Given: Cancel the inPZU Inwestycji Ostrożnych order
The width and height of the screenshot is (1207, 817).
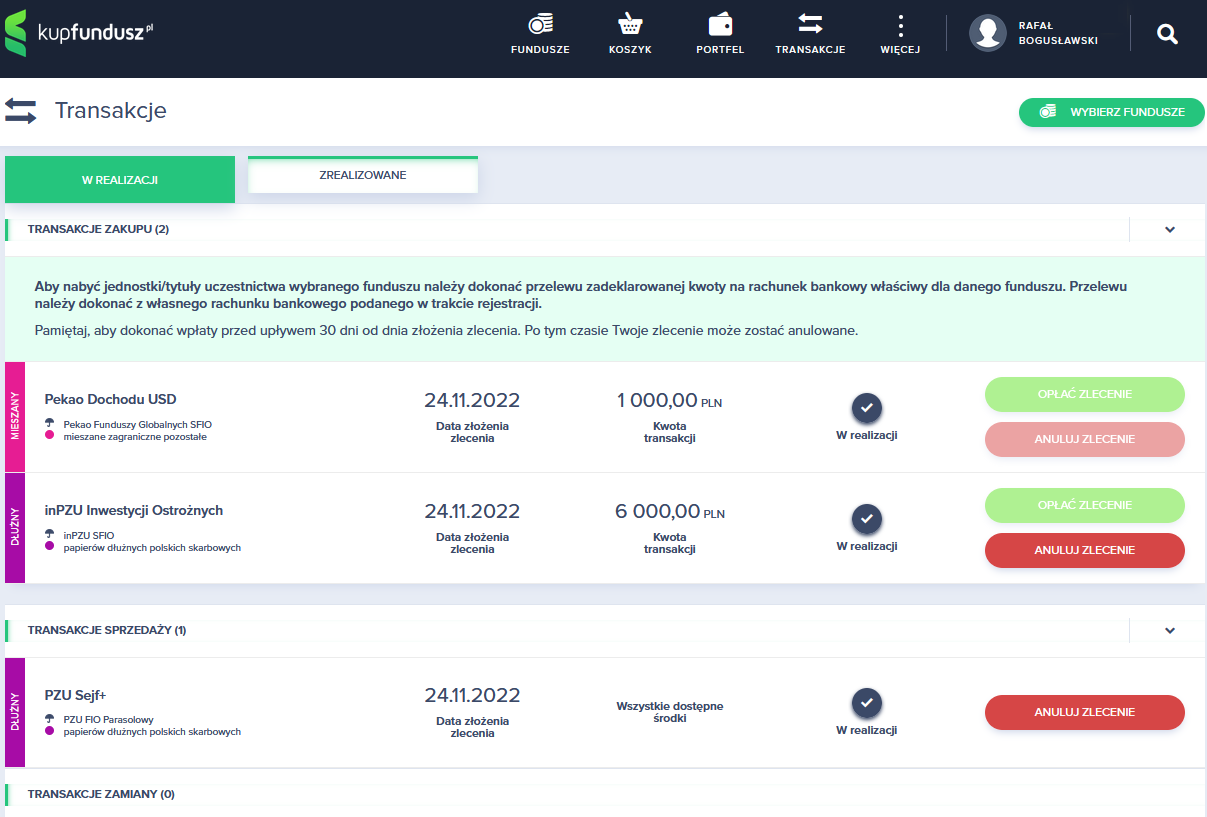Looking at the screenshot, I should pyautogui.click(x=1085, y=550).
